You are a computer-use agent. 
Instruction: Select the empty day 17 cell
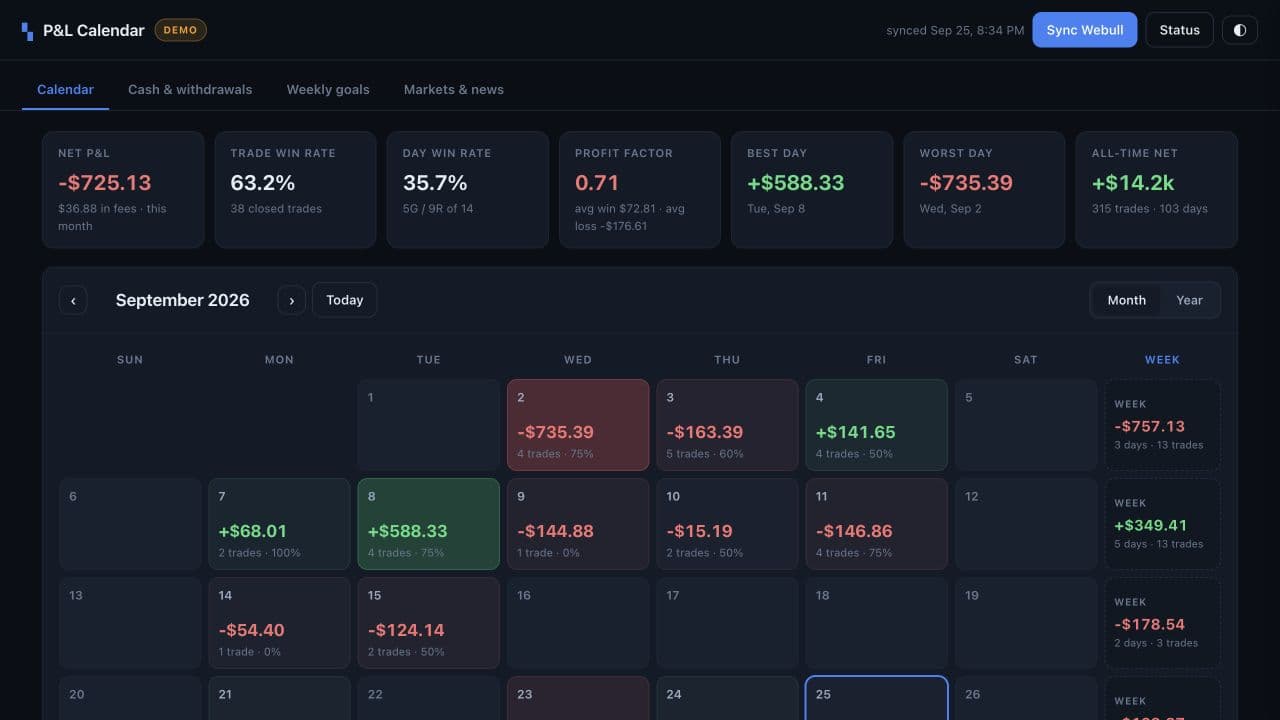point(727,623)
